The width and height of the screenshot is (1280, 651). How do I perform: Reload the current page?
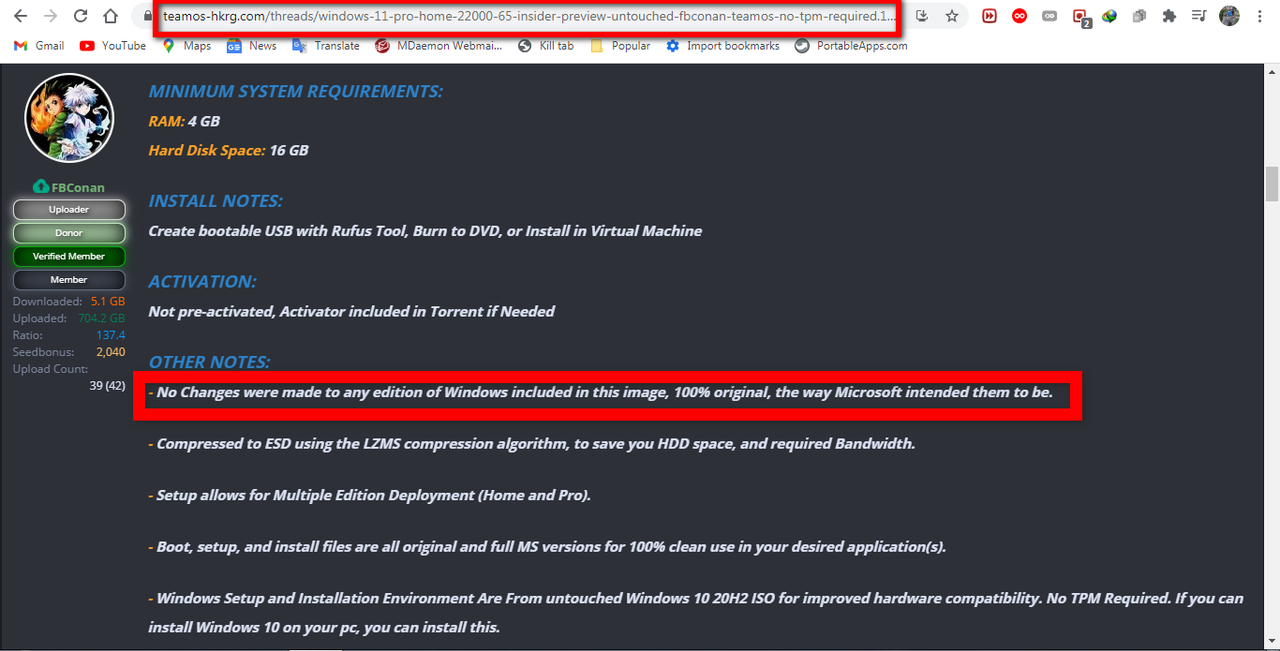point(81,16)
